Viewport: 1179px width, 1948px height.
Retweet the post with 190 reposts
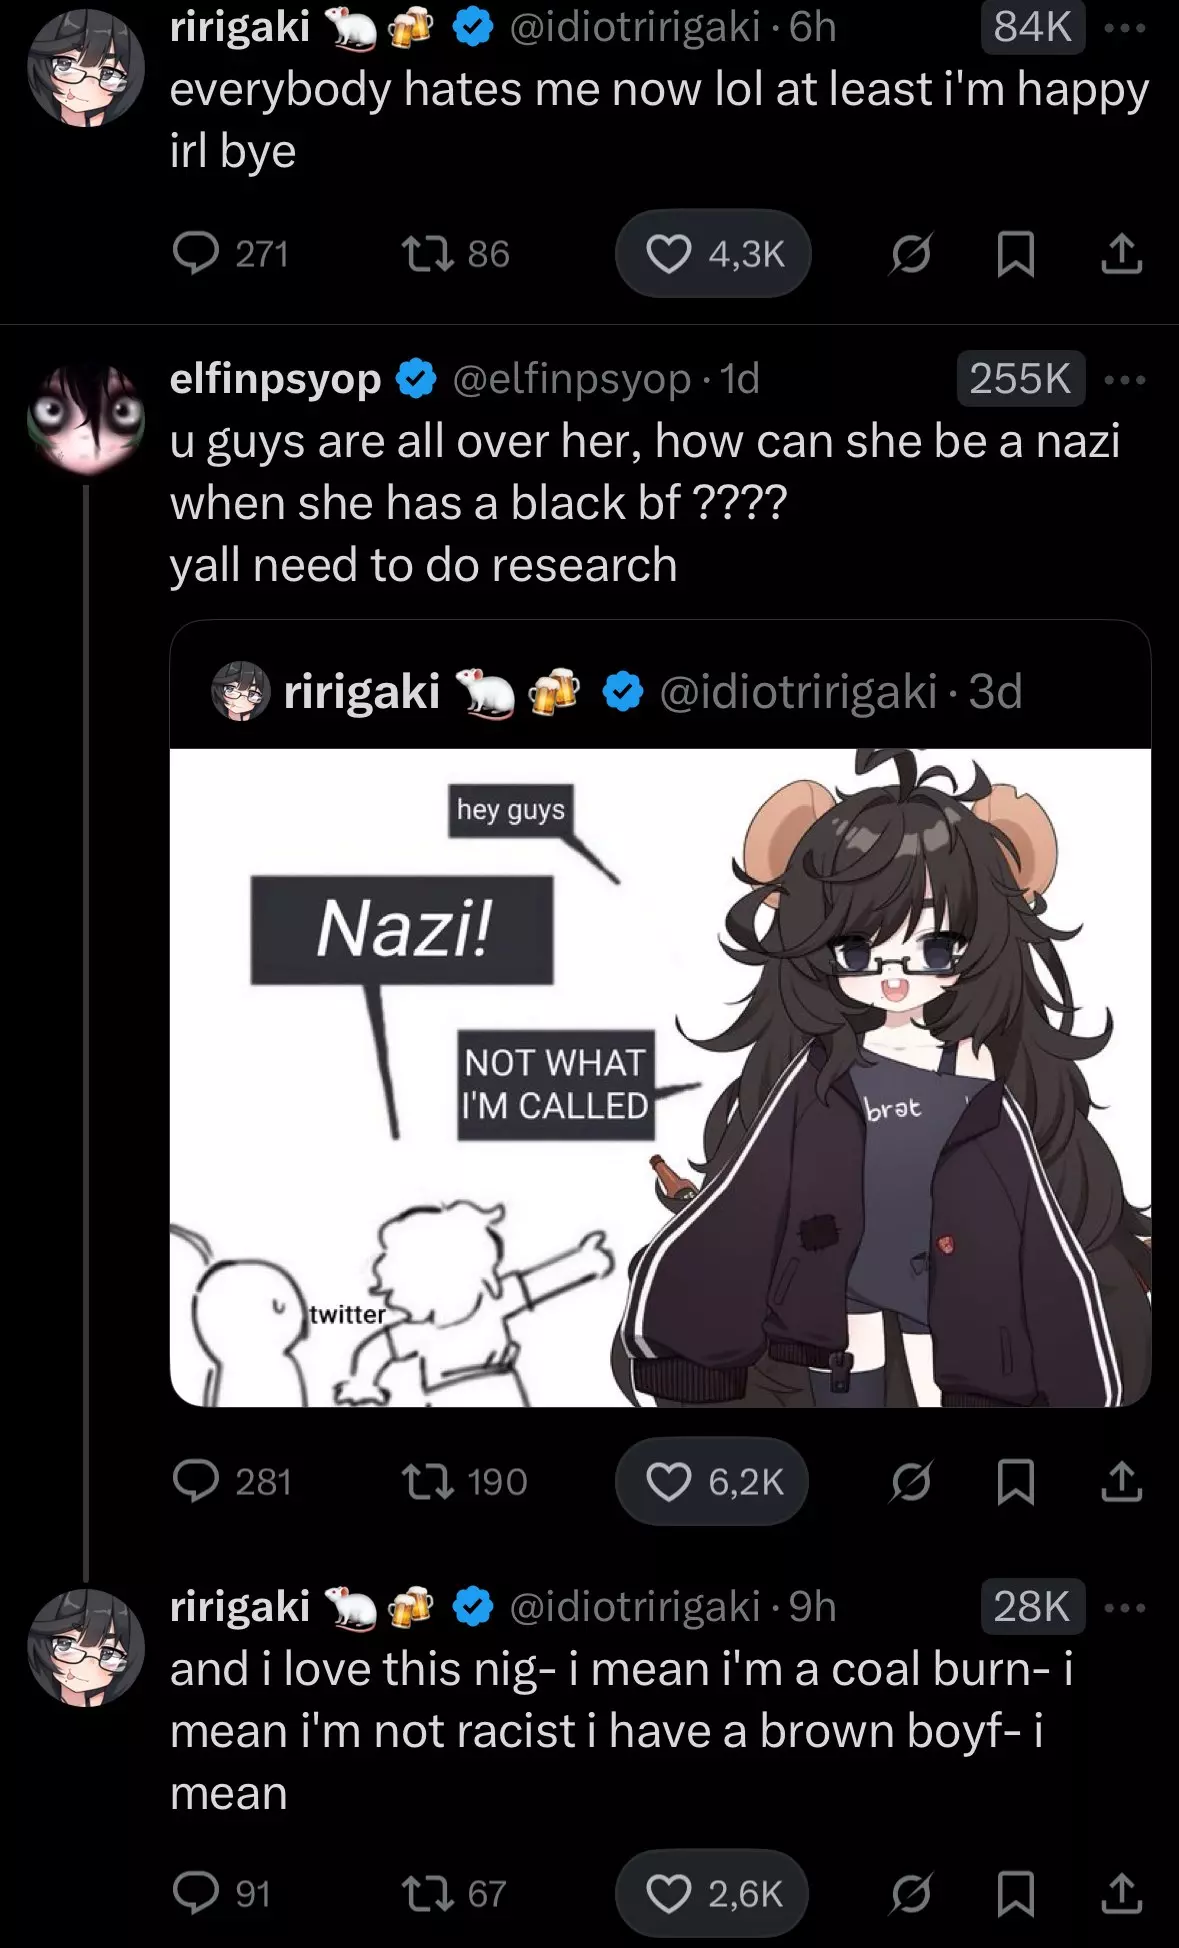tap(464, 1481)
